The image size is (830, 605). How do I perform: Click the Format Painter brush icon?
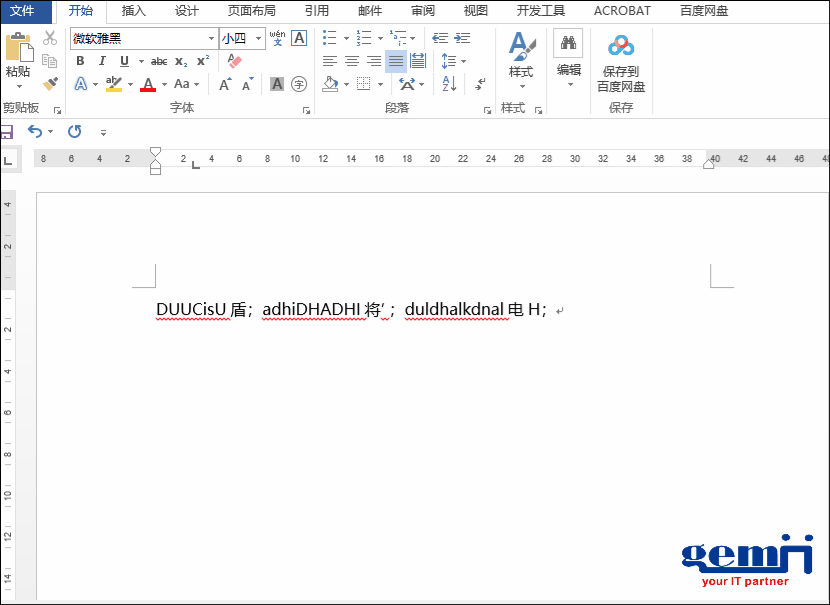click(x=50, y=84)
